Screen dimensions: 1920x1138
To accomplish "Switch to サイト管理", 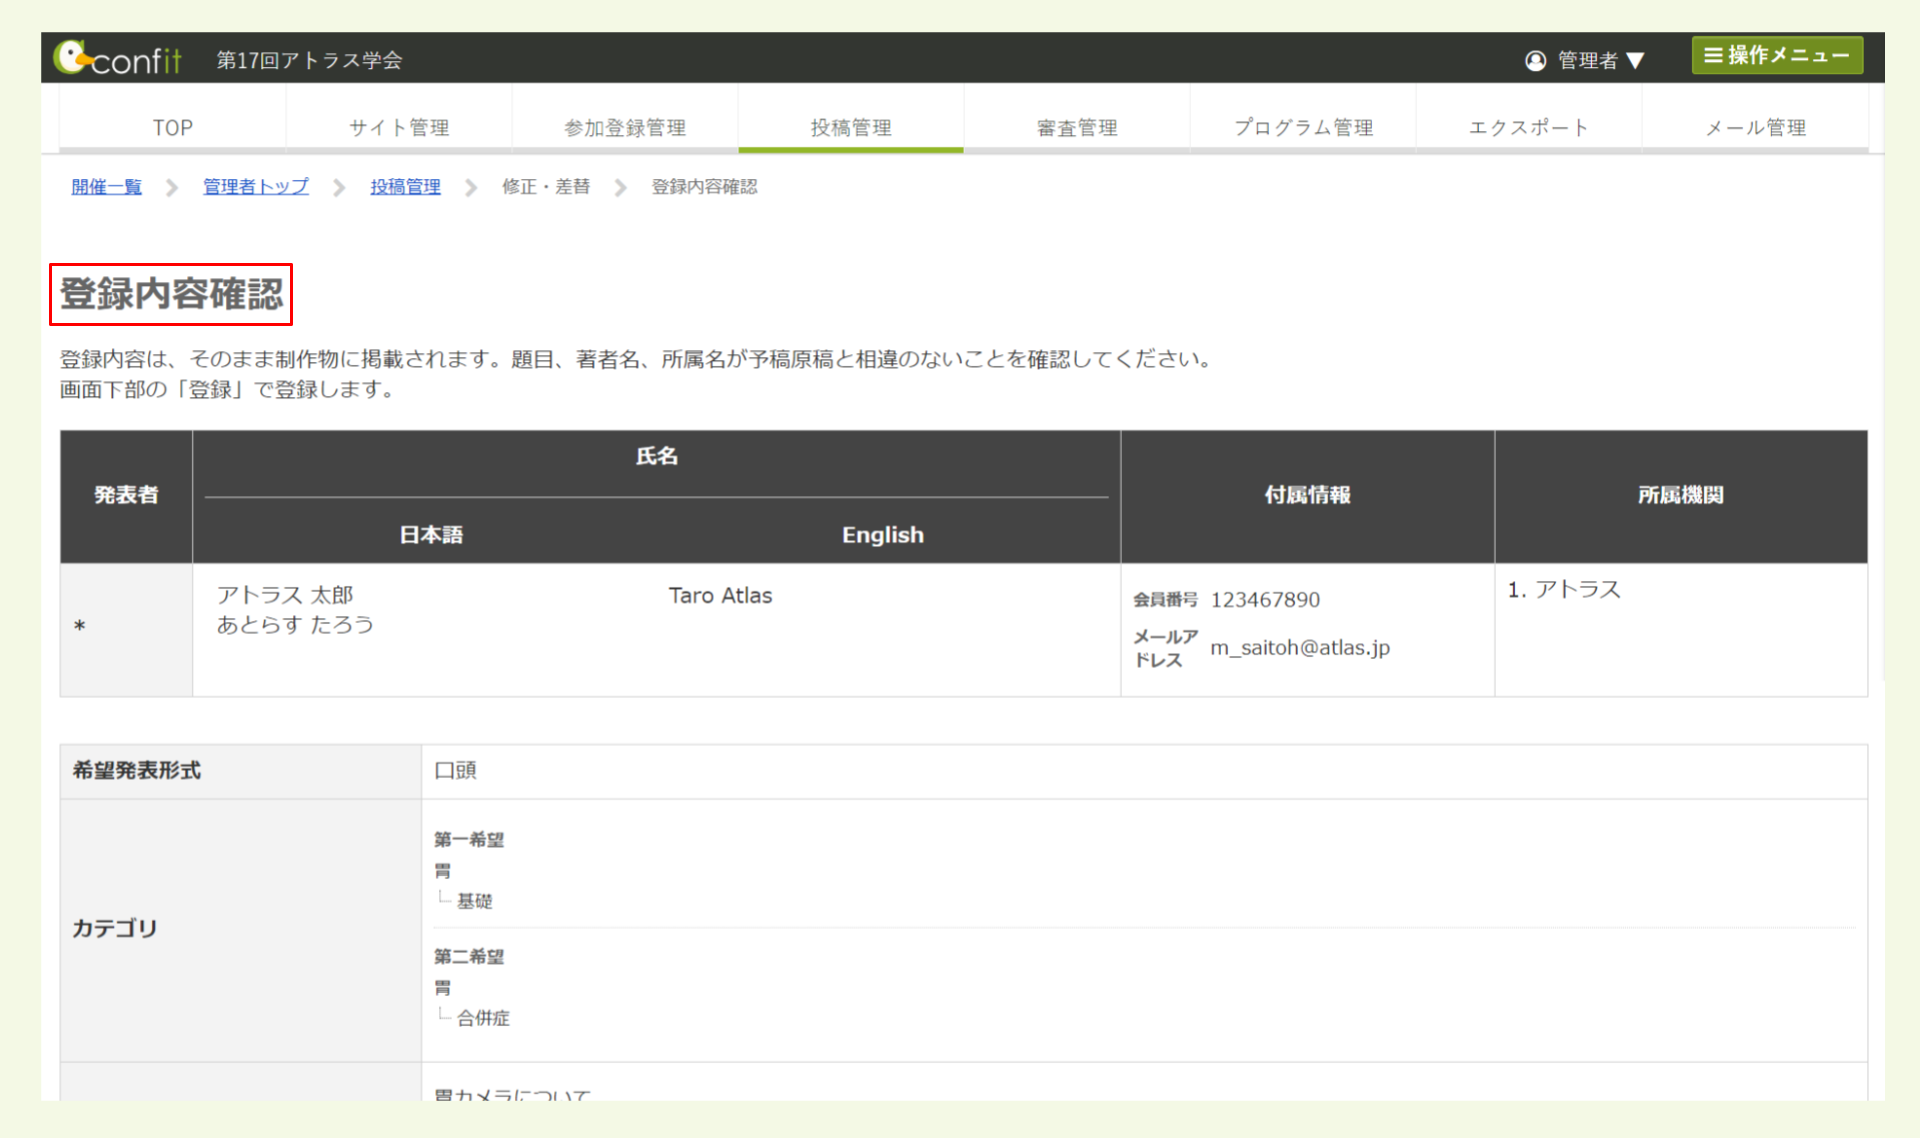I will [x=399, y=127].
